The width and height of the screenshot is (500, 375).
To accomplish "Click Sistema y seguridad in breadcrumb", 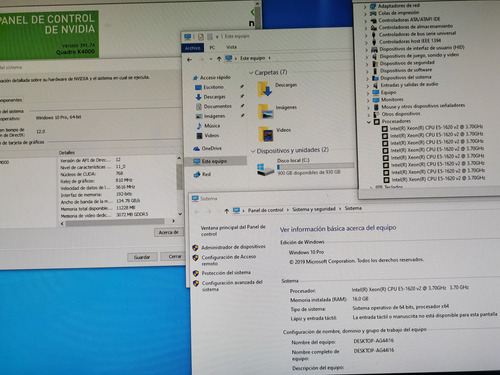I will [x=314, y=209].
